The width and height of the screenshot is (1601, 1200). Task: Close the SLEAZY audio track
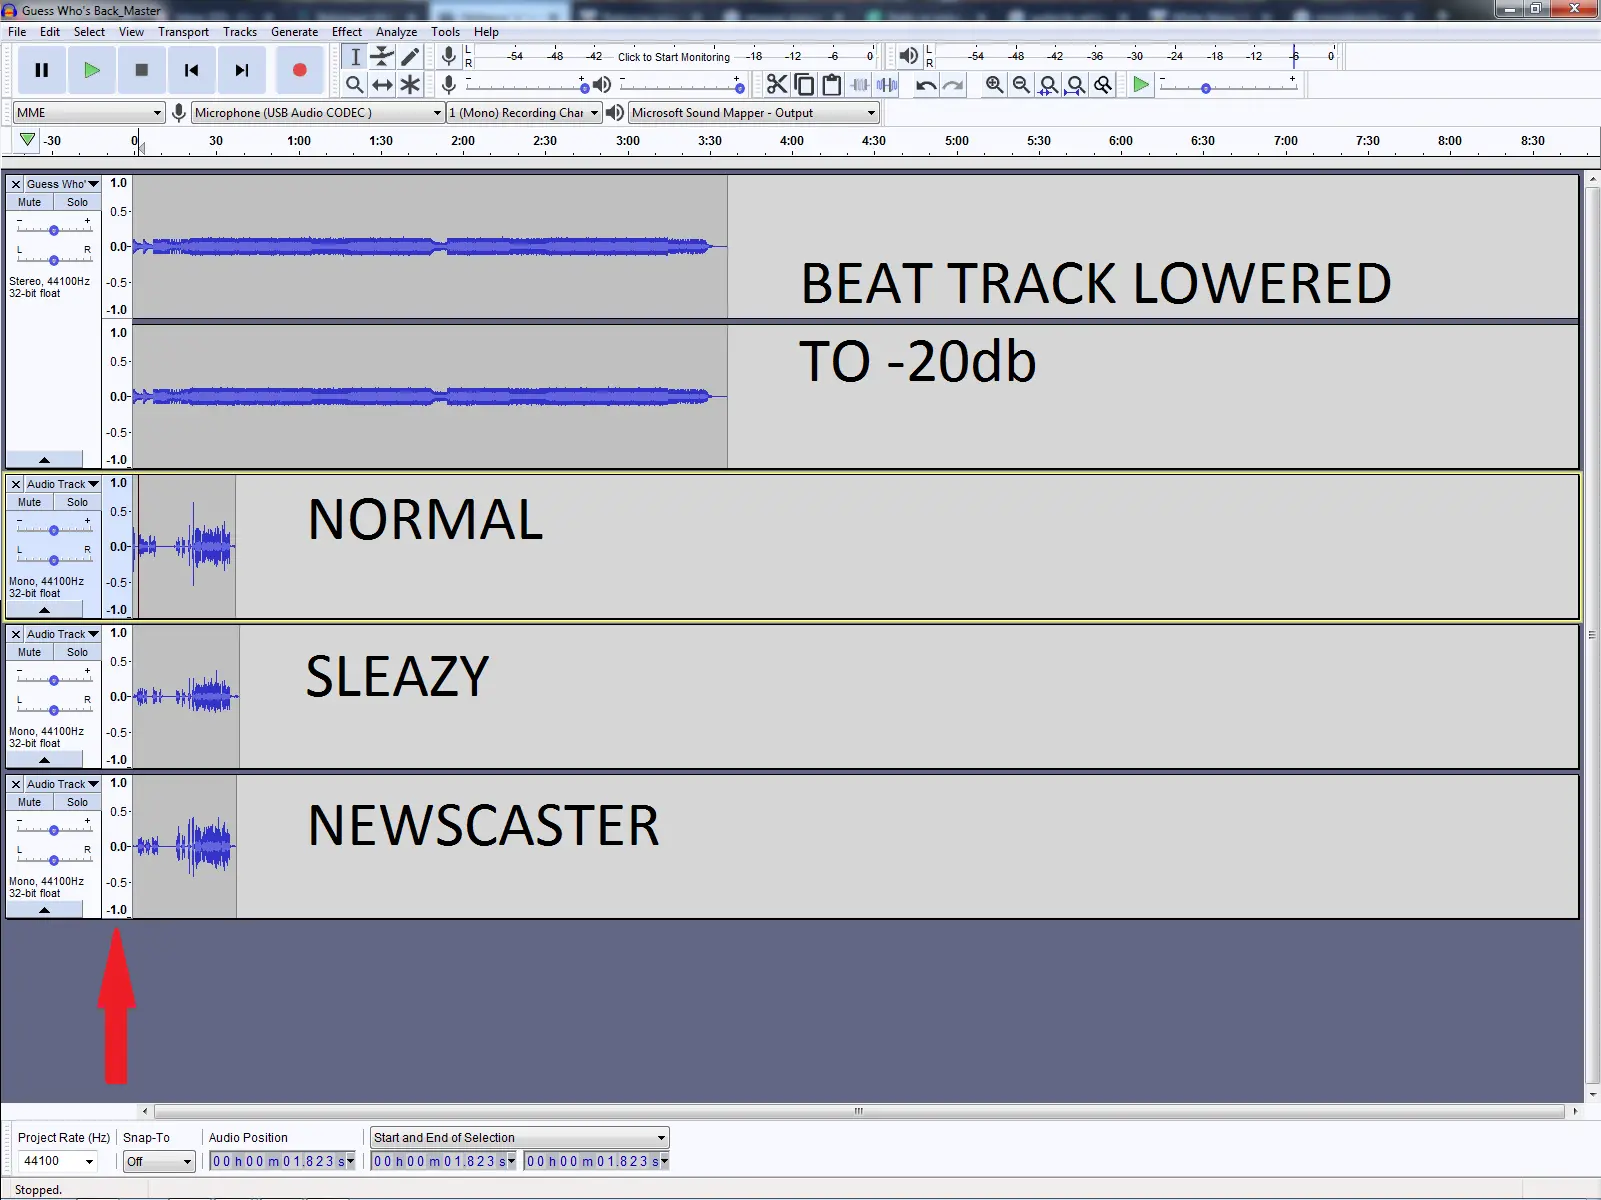tap(16, 634)
